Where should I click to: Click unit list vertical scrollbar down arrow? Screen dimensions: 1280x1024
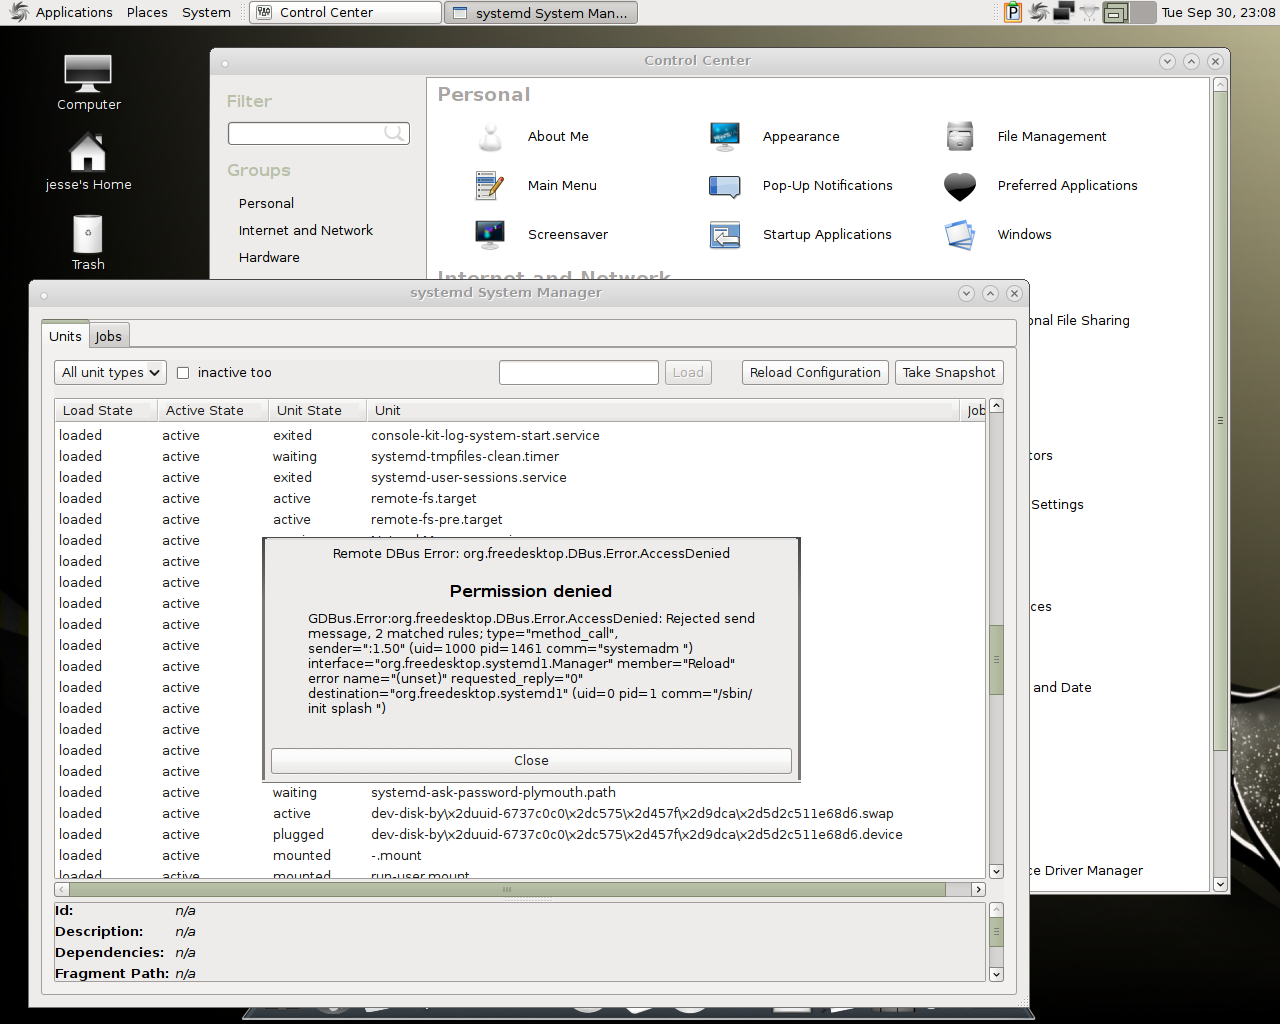coord(996,871)
